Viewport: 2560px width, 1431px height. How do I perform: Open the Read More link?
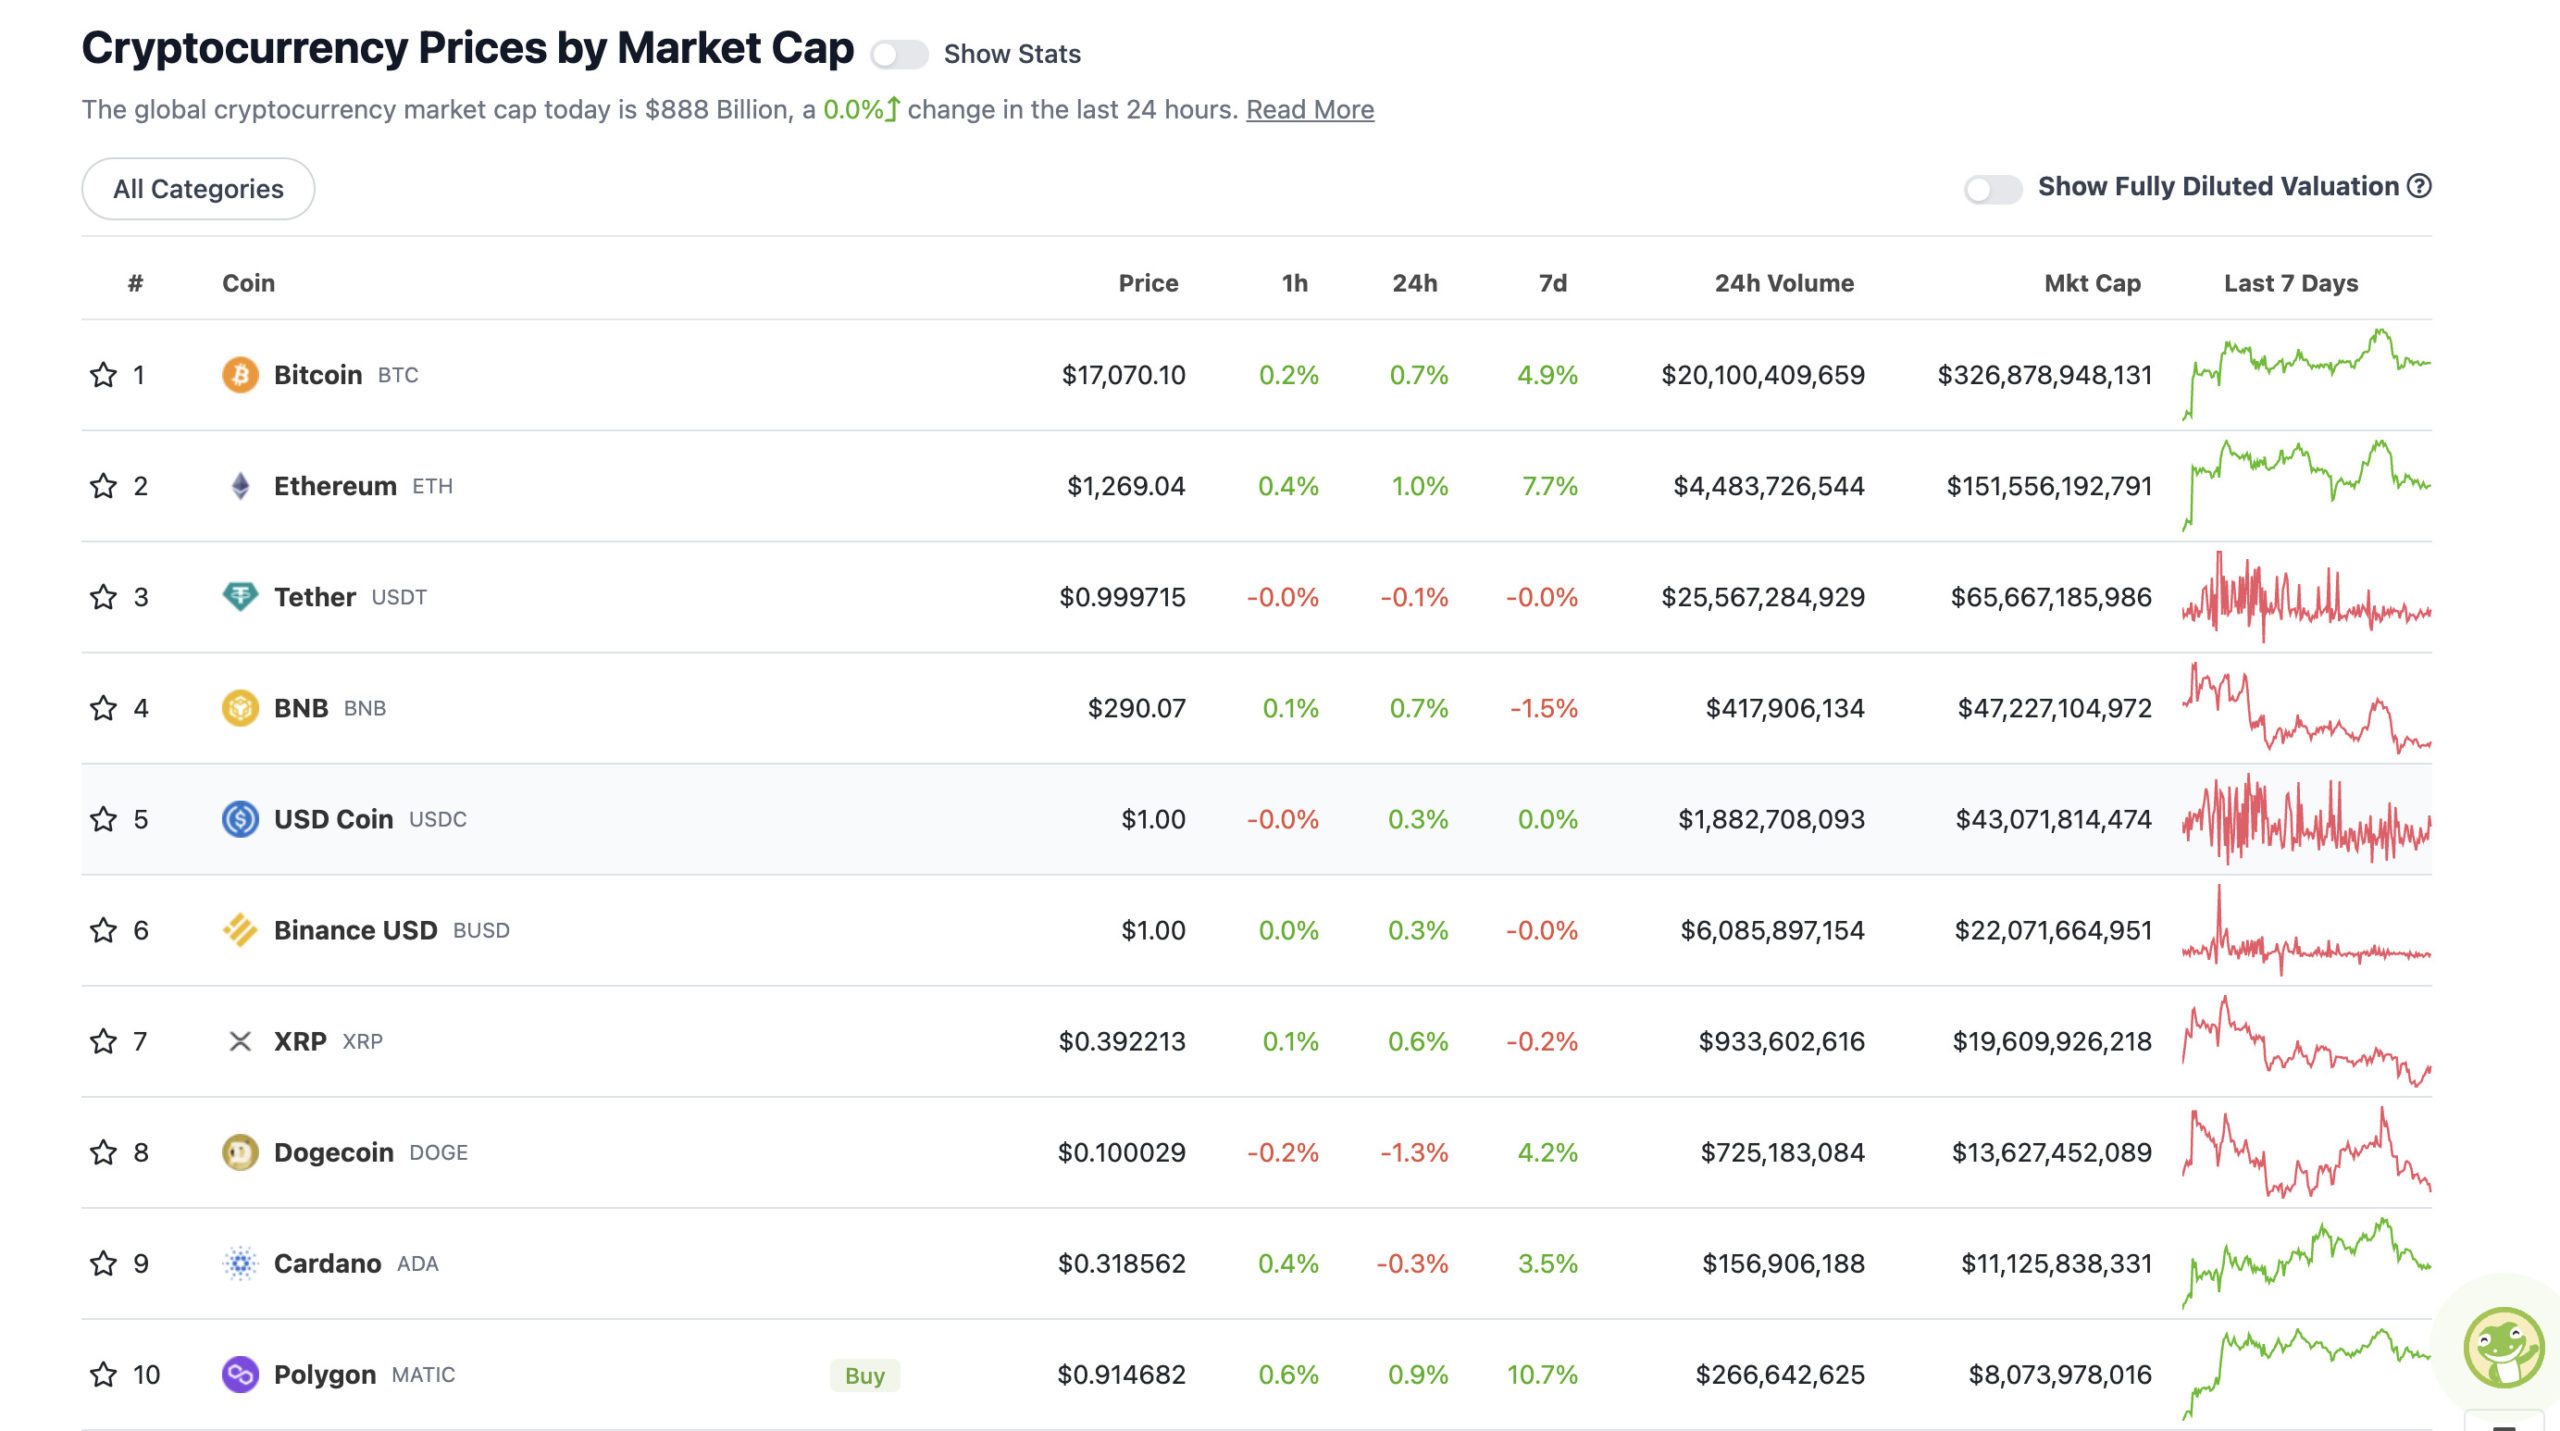tap(1310, 109)
